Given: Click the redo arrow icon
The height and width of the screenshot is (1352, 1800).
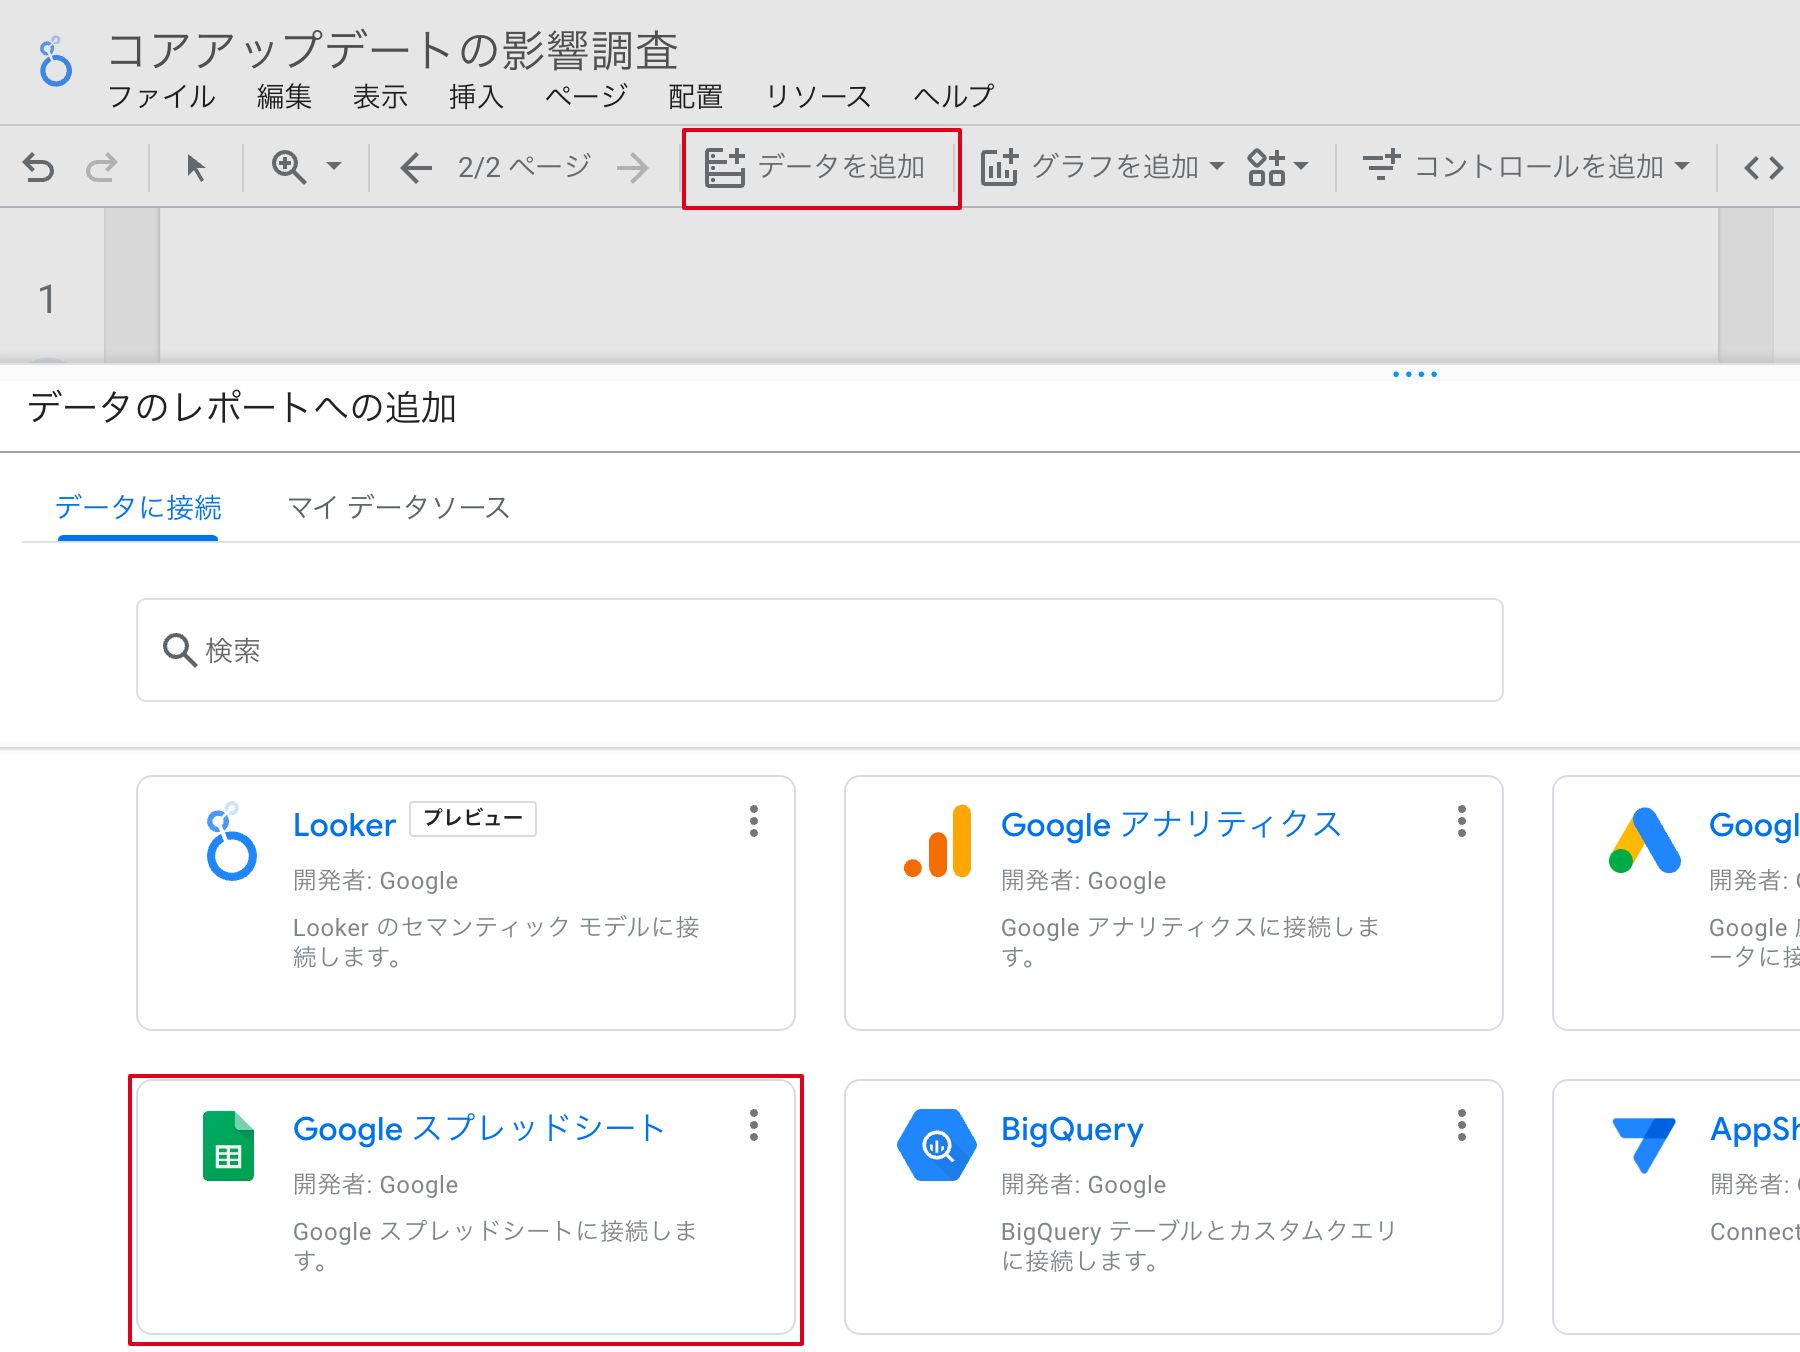Looking at the screenshot, I should (101, 167).
